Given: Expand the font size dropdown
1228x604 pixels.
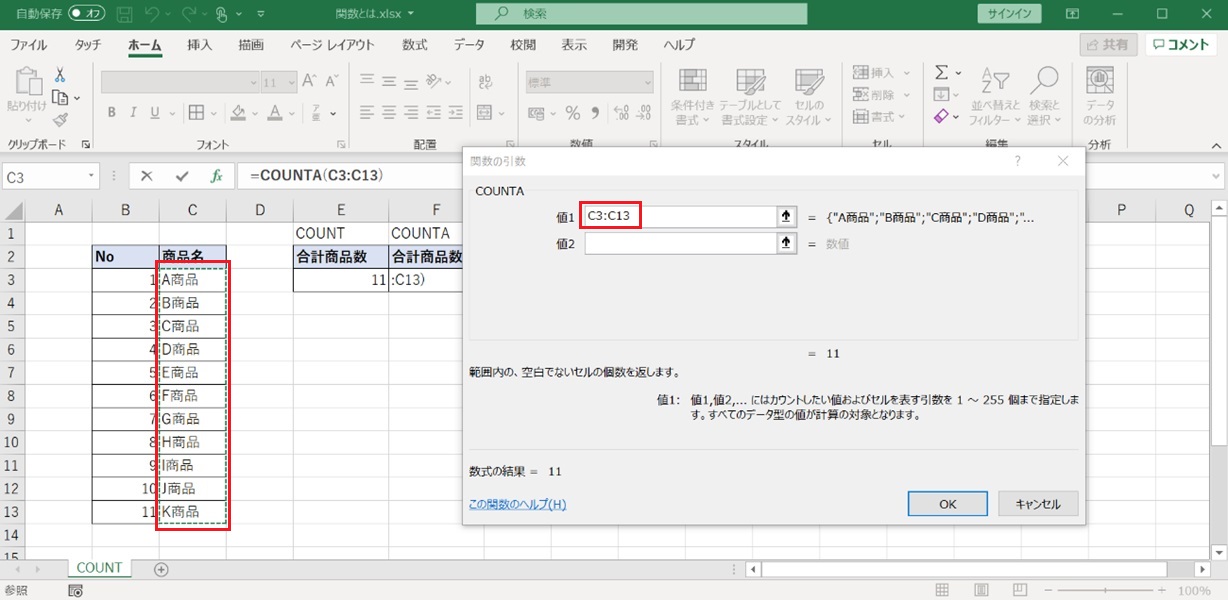Looking at the screenshot, I should [x=290, y=83].
